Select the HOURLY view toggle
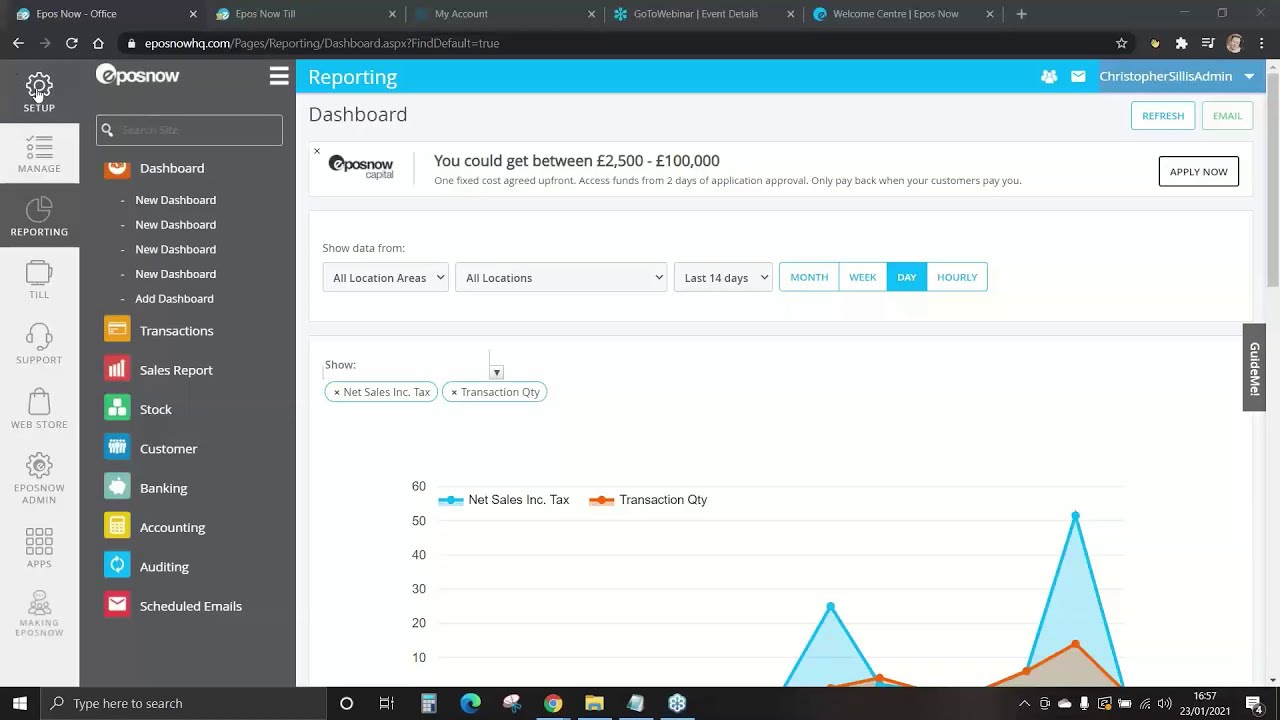This screenshot has width=1280, height=720. pos(957,277)
